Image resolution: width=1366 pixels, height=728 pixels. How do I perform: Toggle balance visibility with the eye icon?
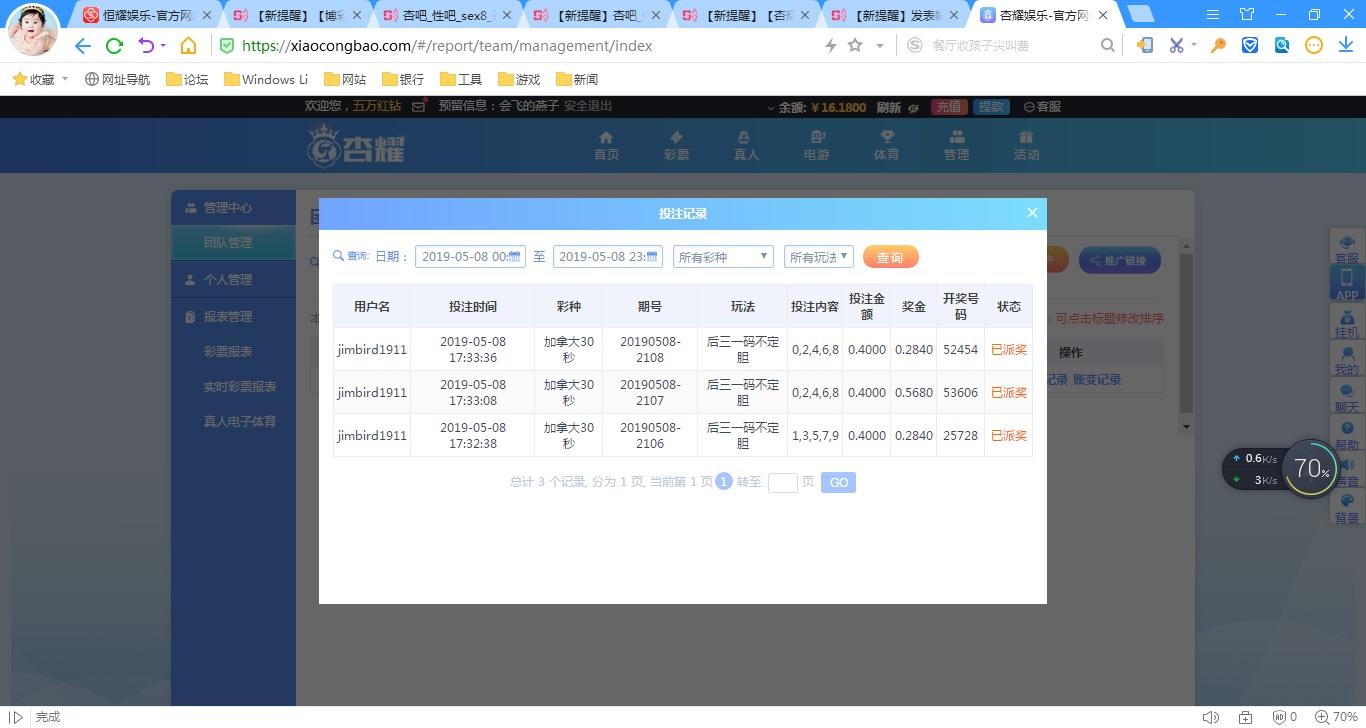(x=914, y=106)
